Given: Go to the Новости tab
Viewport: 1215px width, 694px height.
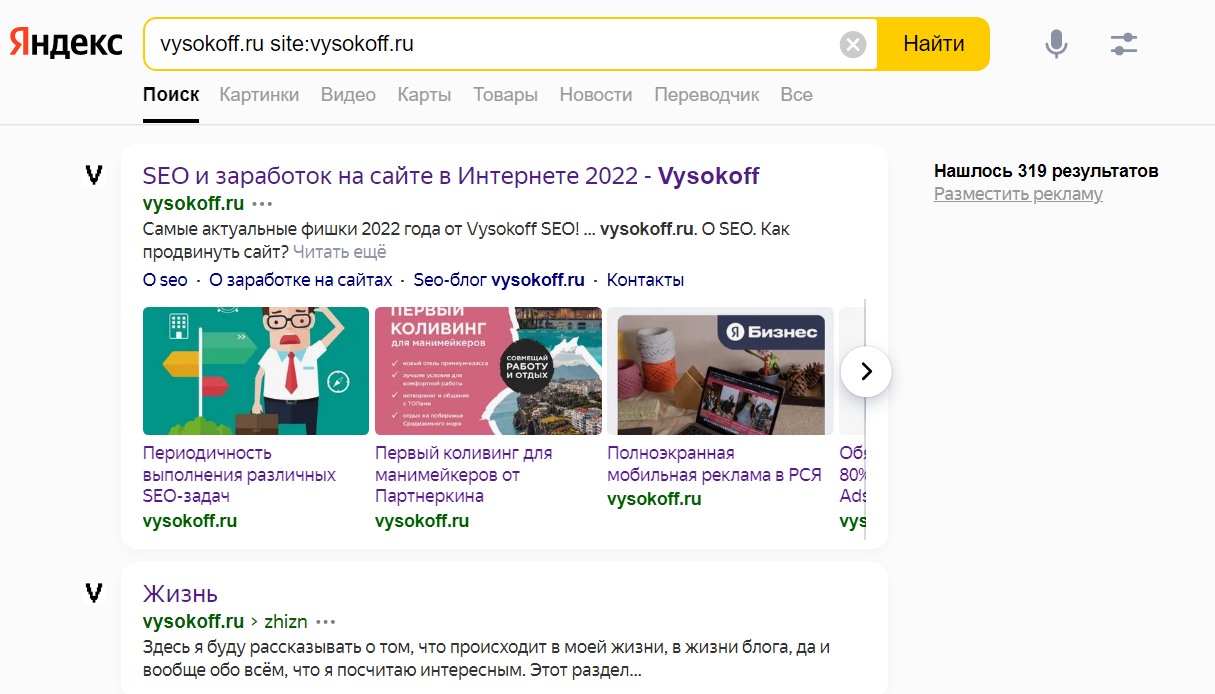Looking at the screenshot, I should (x=596, y=95).
